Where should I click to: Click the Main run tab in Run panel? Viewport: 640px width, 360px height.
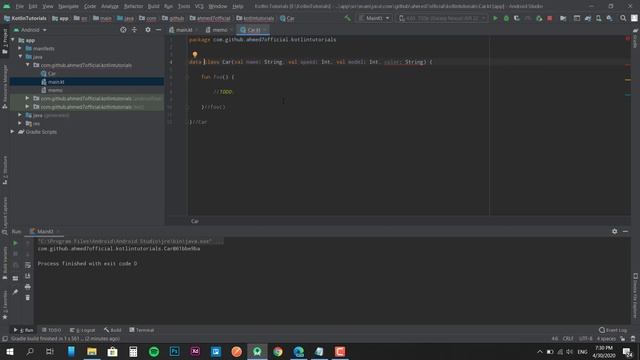[44, 231]
